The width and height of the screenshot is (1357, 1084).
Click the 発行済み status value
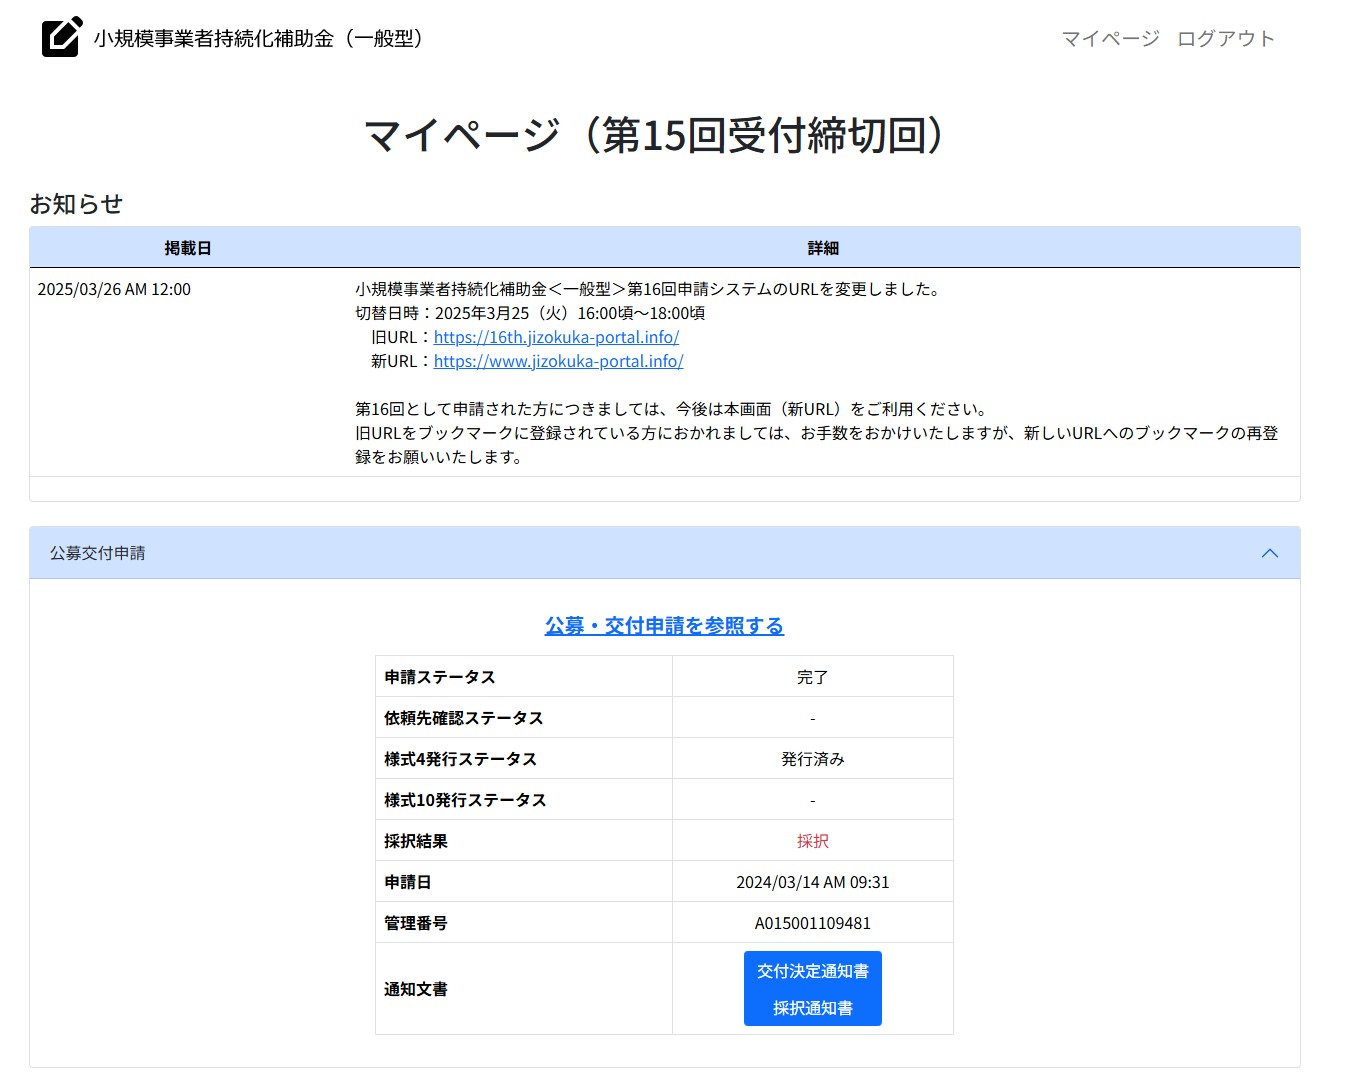812,759
